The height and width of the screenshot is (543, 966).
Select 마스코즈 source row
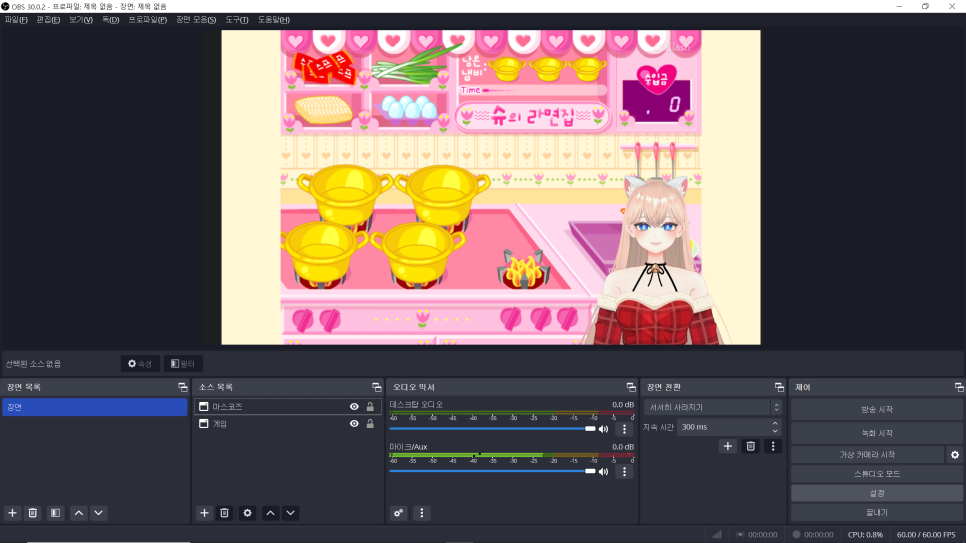point(287,407)
